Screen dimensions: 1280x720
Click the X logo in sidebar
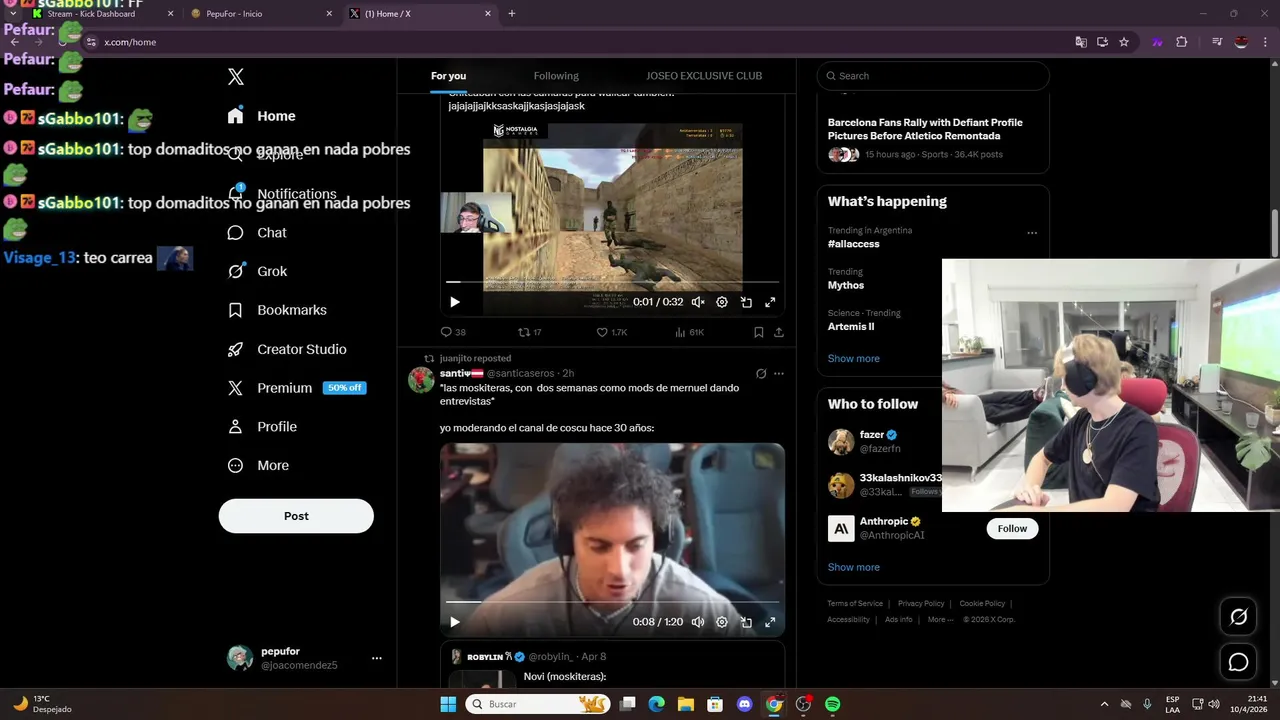pyautogui.click(x=236, y=77)
